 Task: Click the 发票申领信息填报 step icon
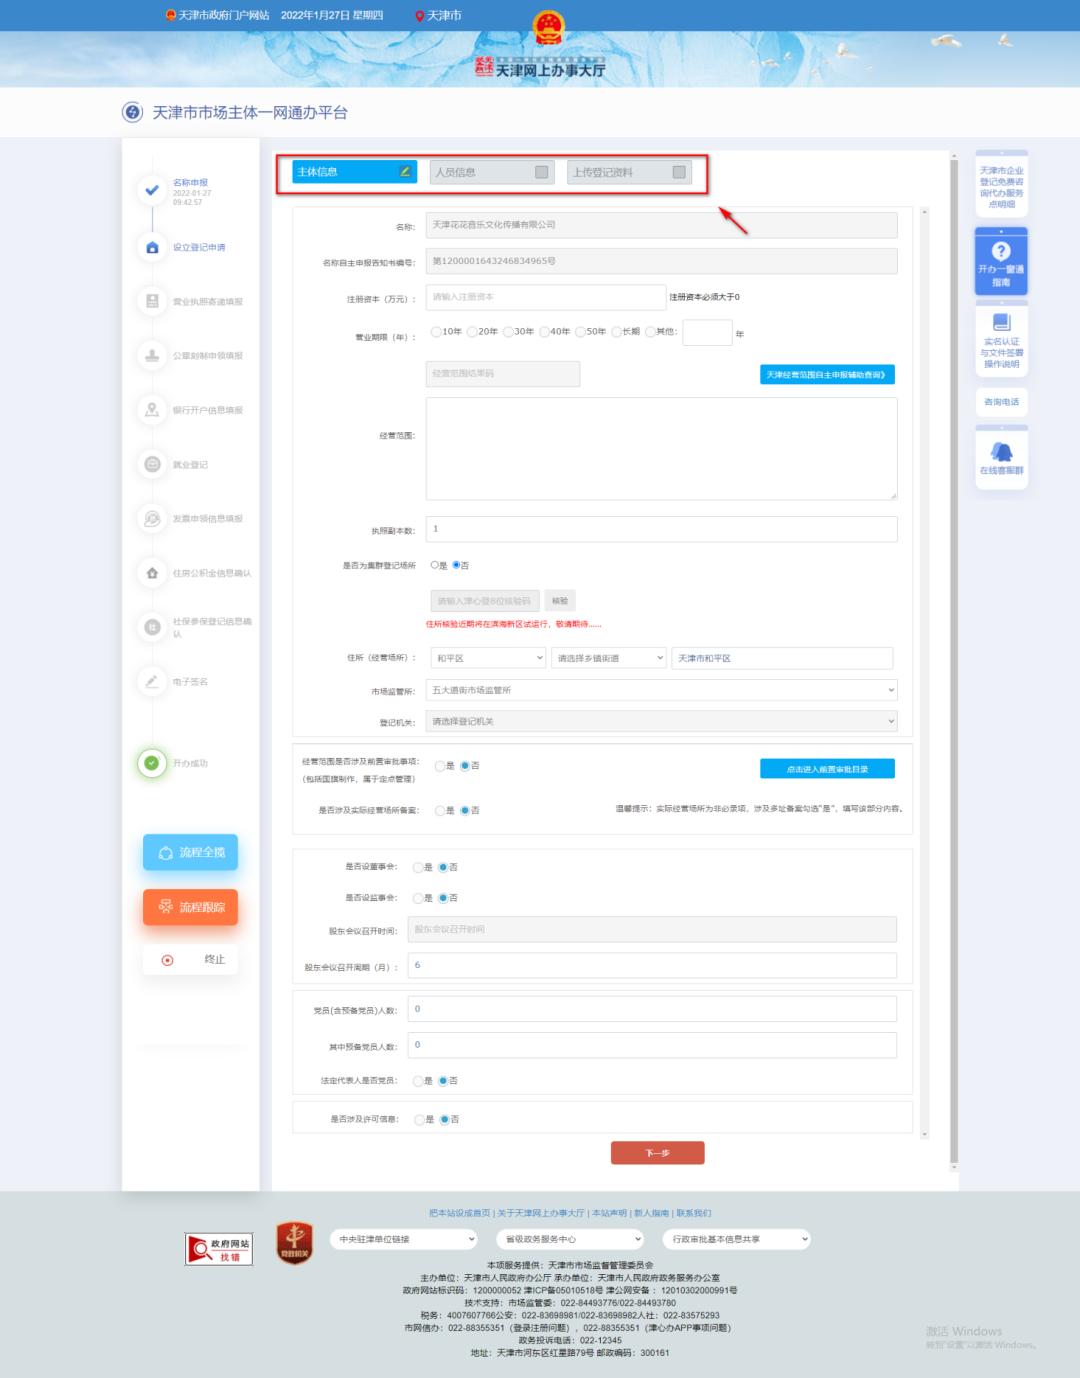152,518
